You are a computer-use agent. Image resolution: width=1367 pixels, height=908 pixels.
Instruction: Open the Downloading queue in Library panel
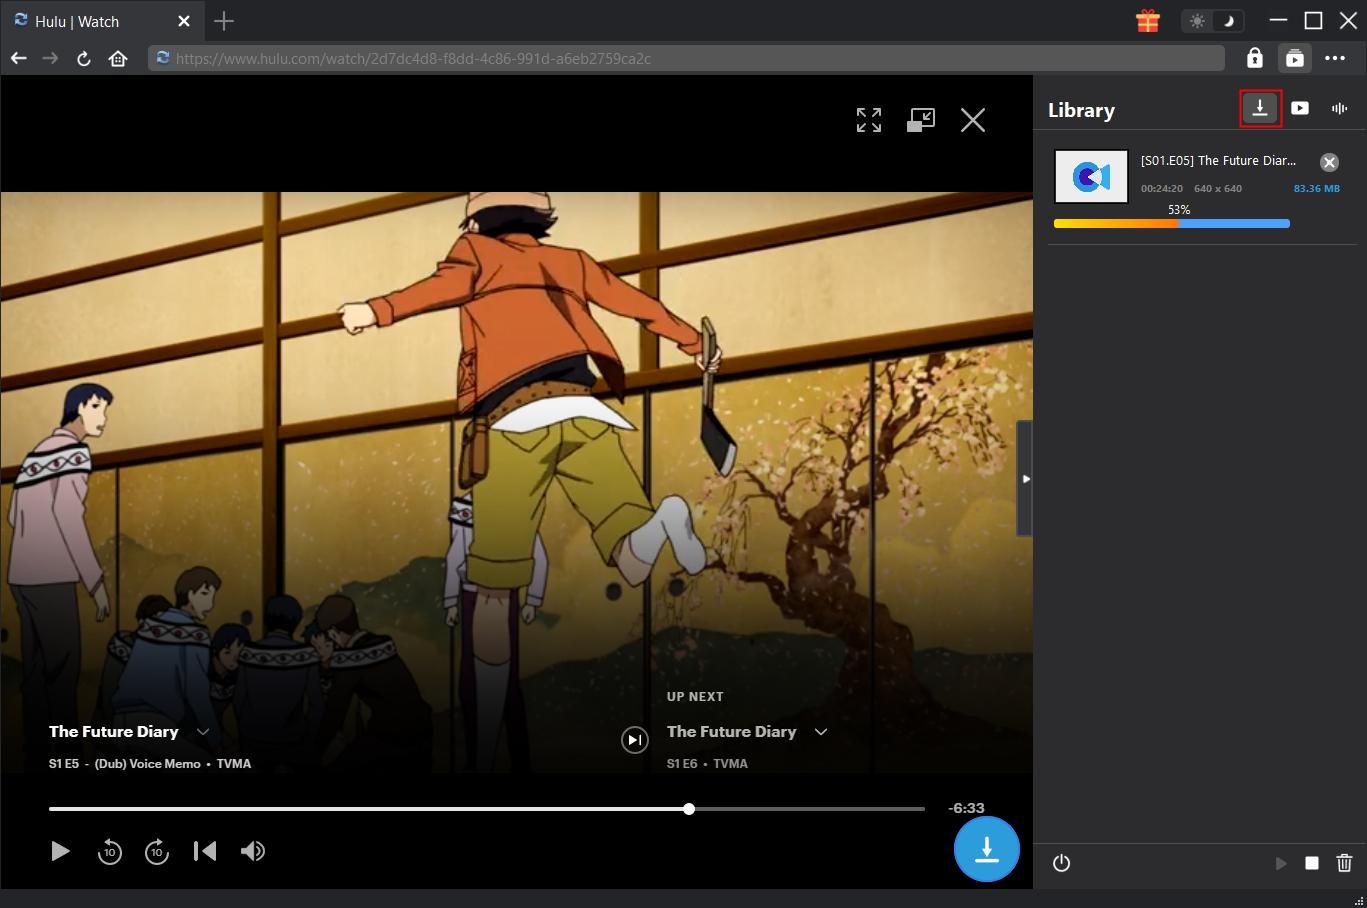1259,108
